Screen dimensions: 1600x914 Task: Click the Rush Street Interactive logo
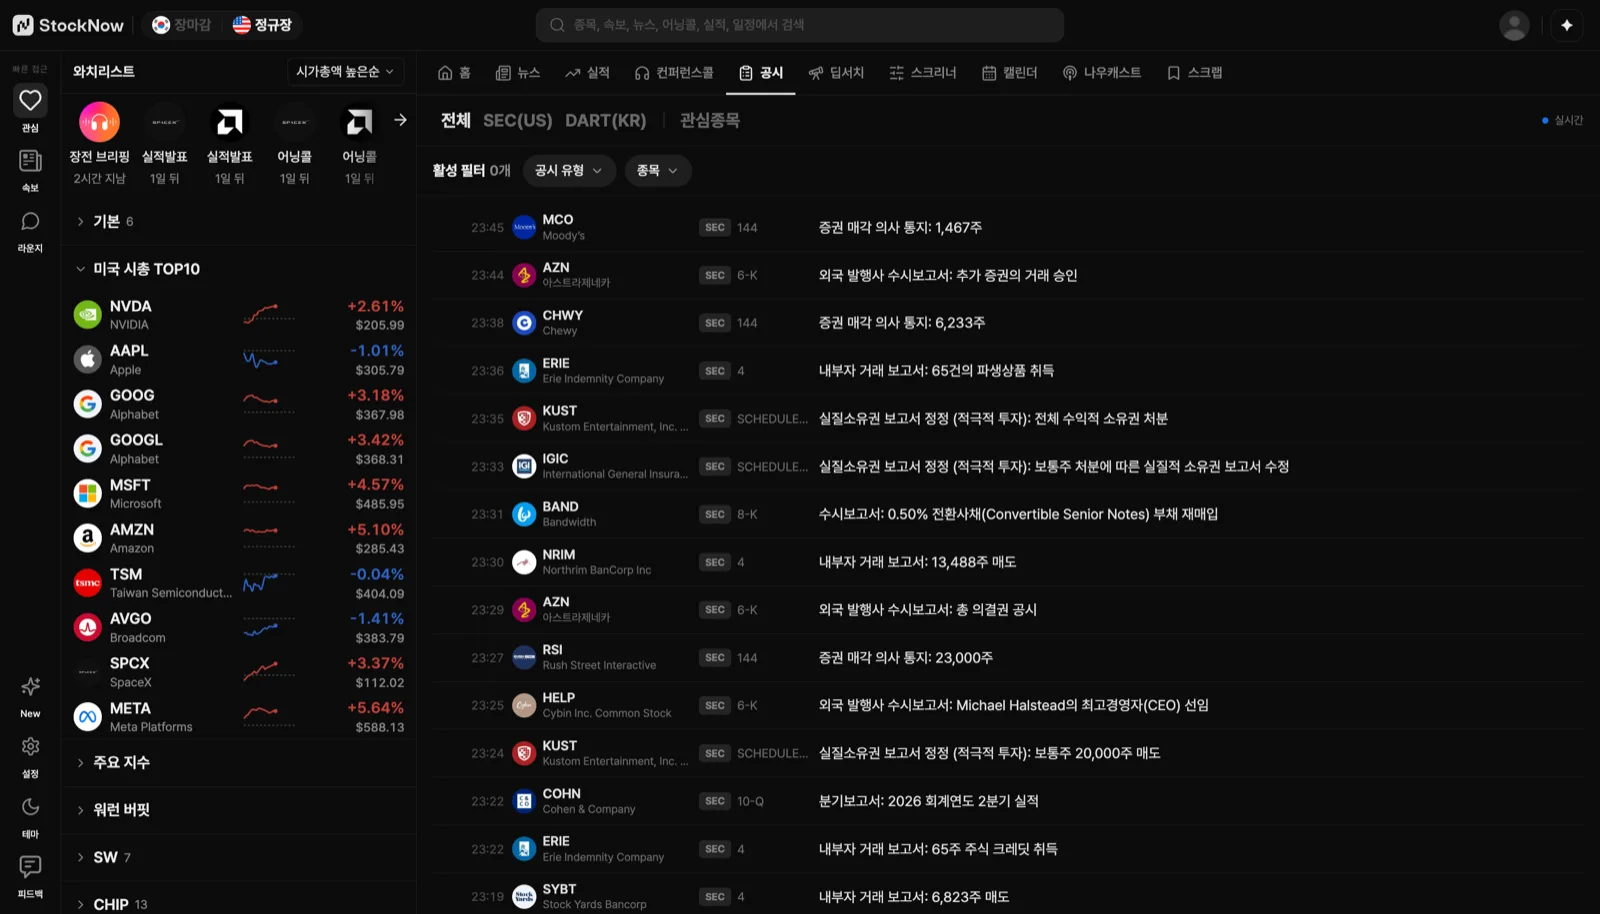click(x=524, y=657)
